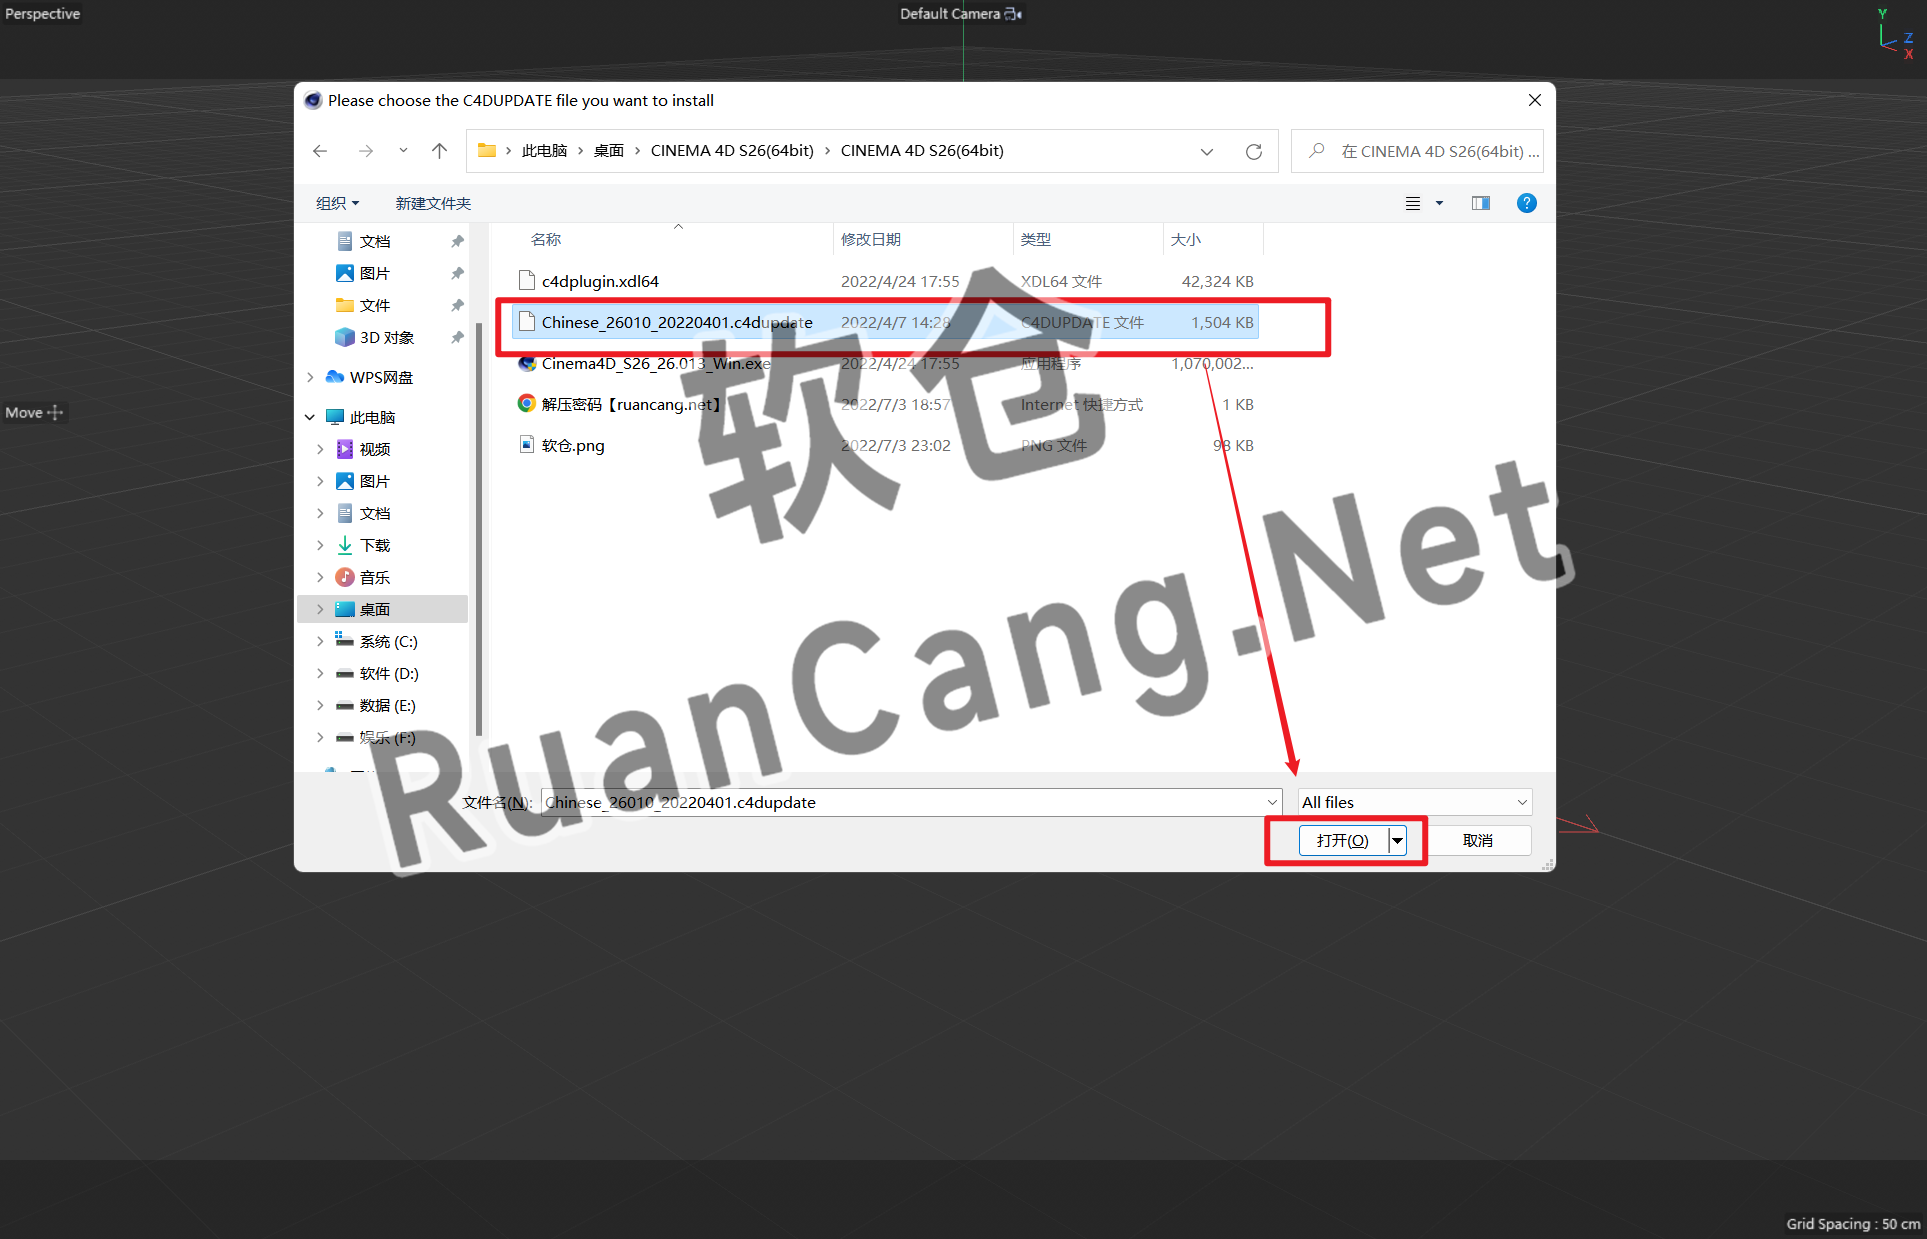This screenshot has width=1927, height=1239.
Task: Refresh the current folder listing
Action: (1253, 152)
